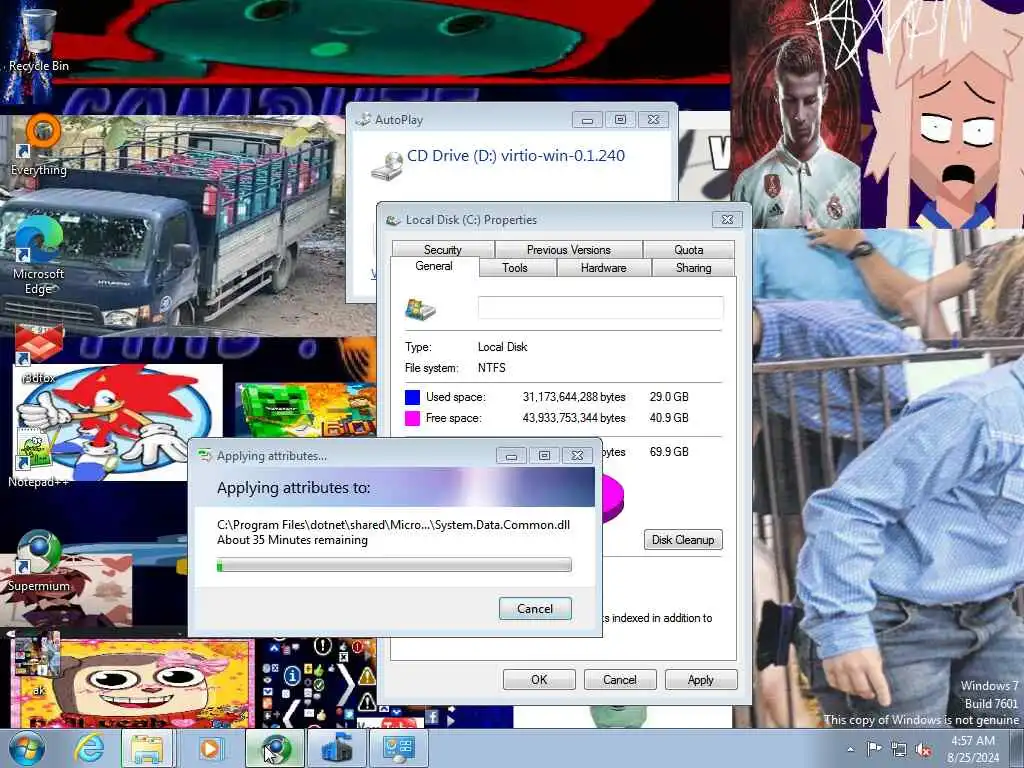Screen dimensions: 1024x768
Task: Open the 'ak' desktop icon
Action: pyautogui.click(x=38, y=664)
